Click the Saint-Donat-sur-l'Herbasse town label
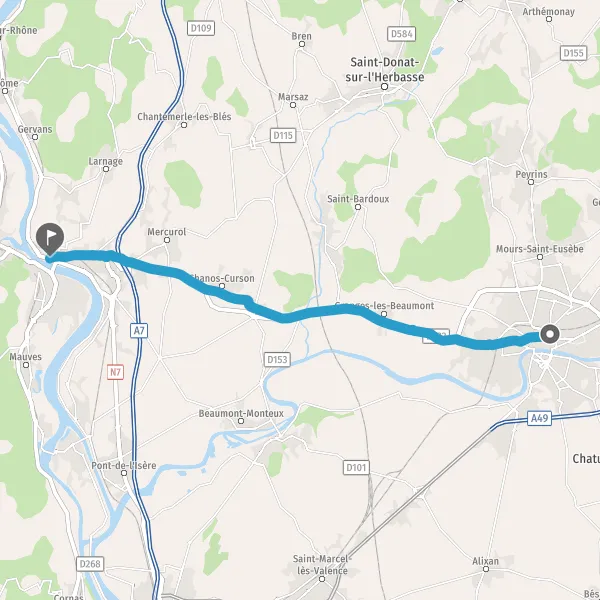Screen dimensions: 600x600 tap(385, 69)
